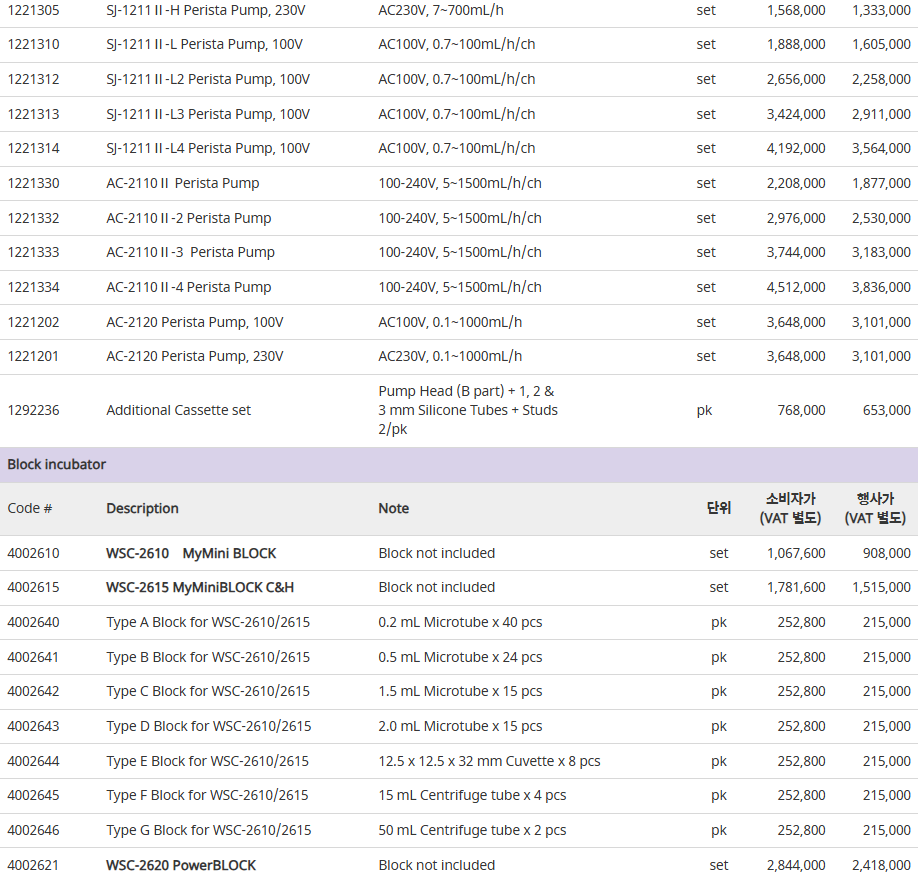The height and width of the screenshot is (879, 920).
Task: Open WSC-2620 PowerBLOCK product
Action: [x=181, y=866]
